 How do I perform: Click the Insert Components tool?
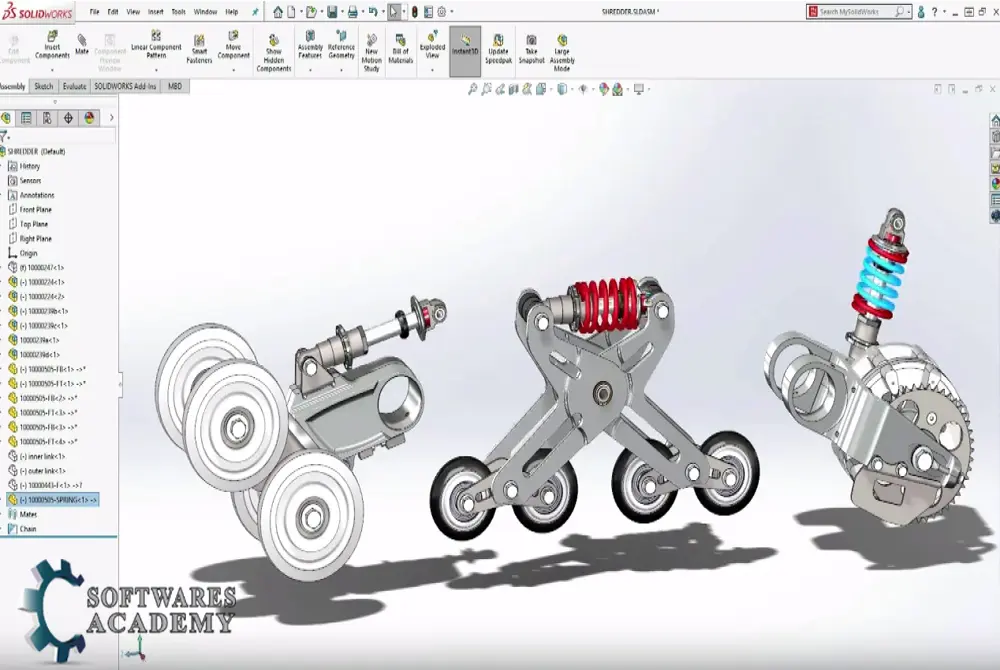tap(52, 46)
